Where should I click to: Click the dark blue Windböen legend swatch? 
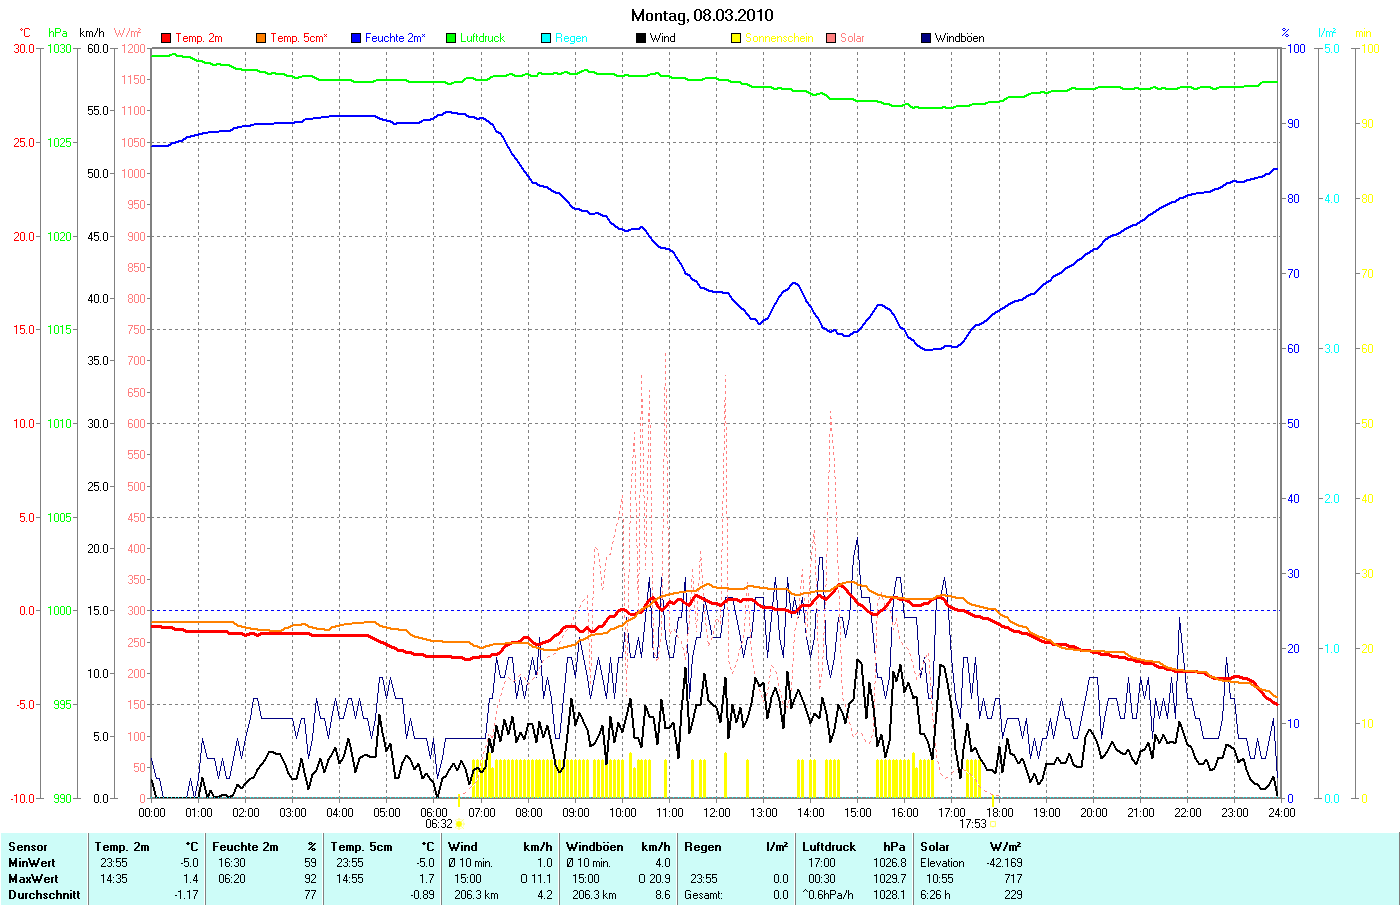(x=926, y=38)
